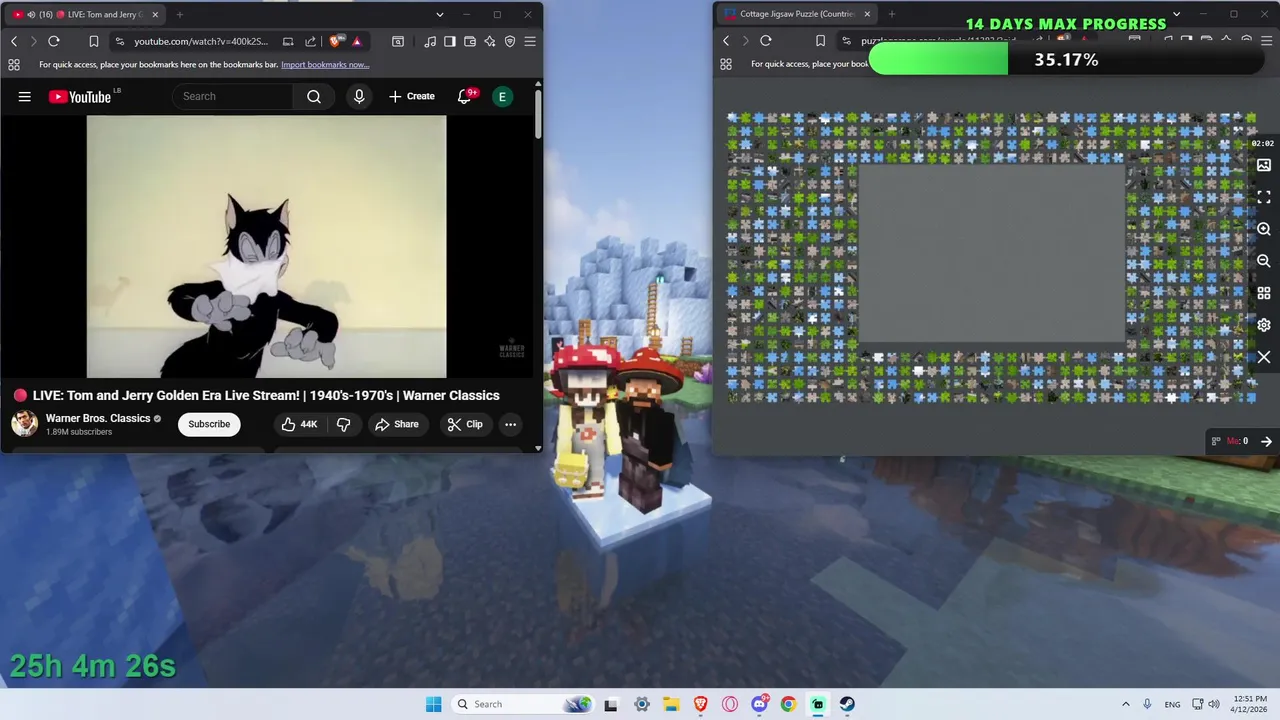
Task: Show the puzzle preview image icon
Action: point(1264,165)
